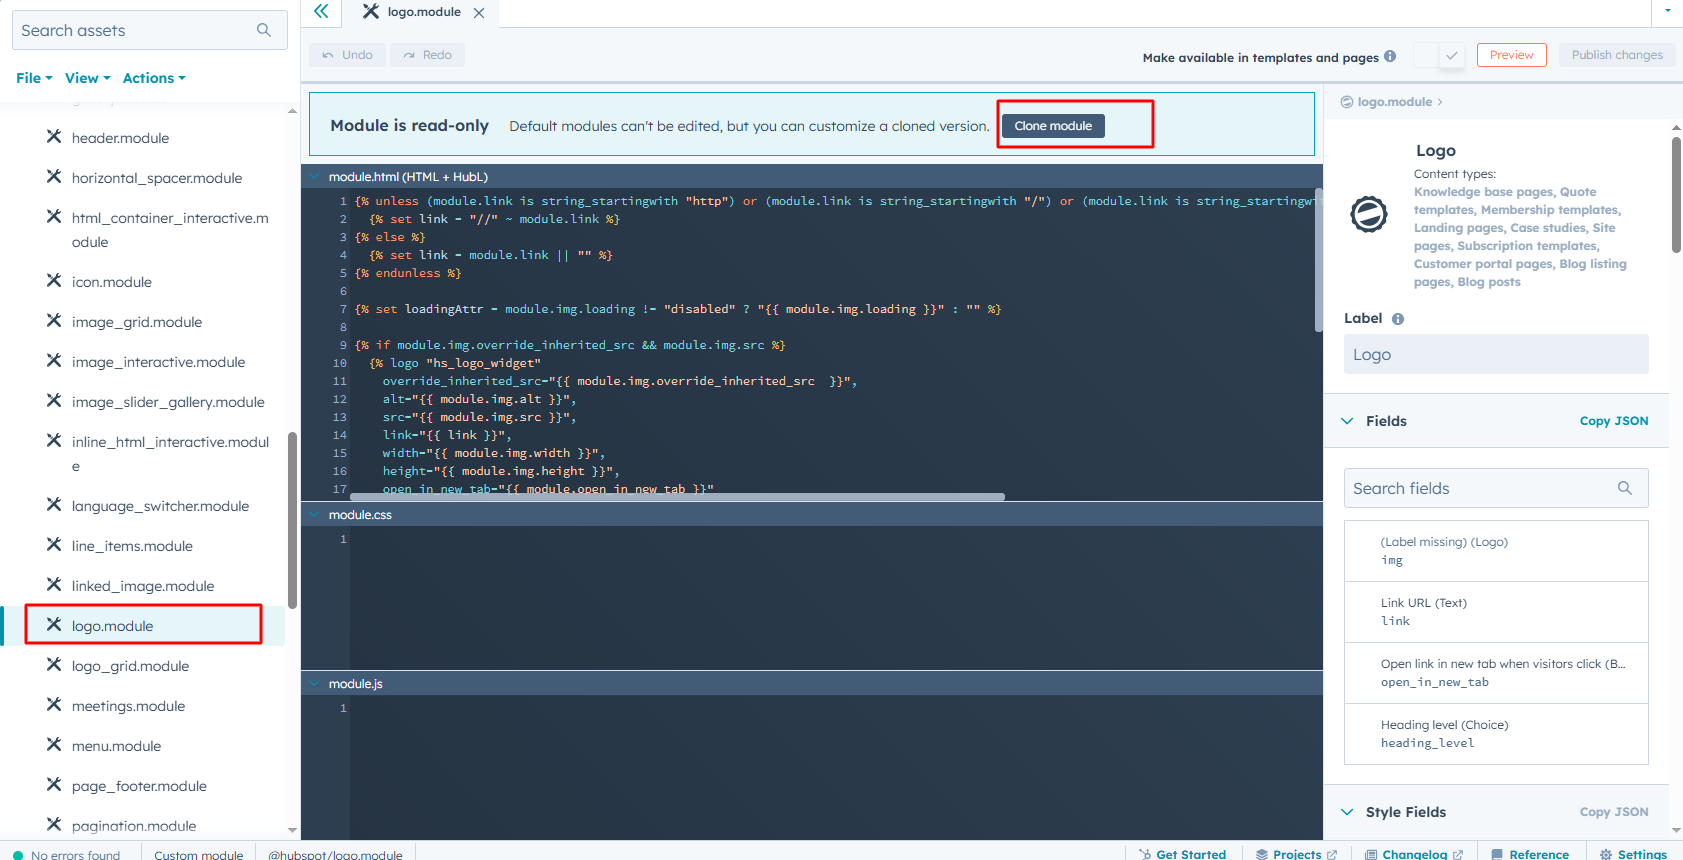Click the Preview button
The image size is (1683, 860).
(x=1511, y=55)
